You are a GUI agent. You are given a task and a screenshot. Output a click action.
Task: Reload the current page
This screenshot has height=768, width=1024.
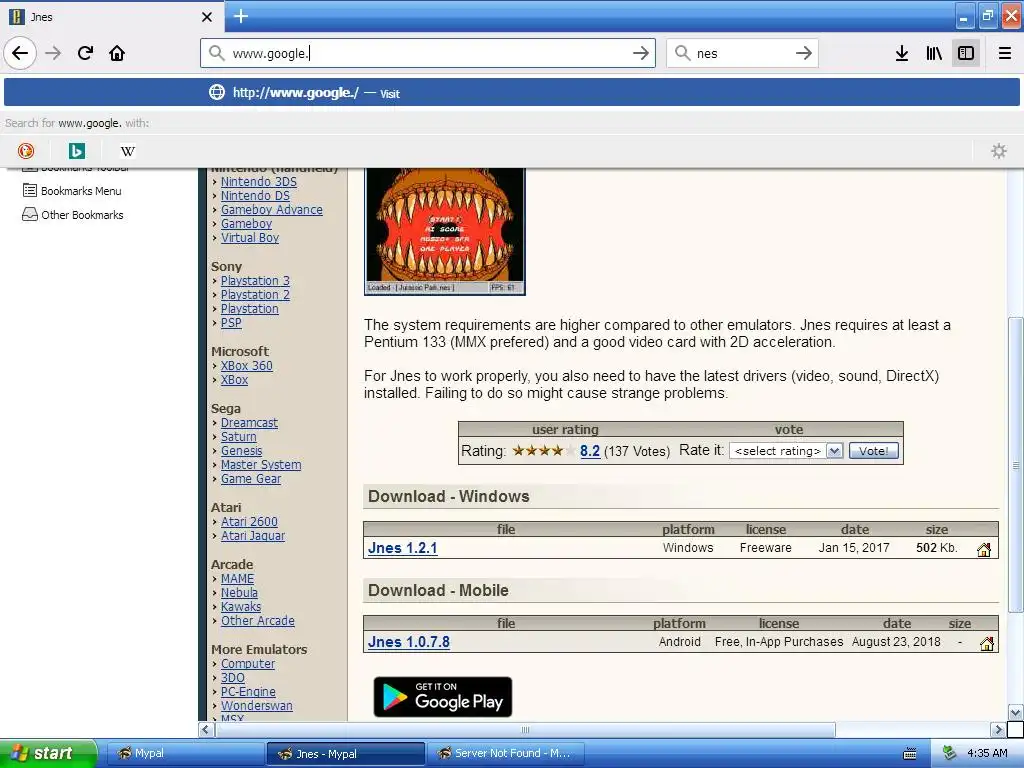[85, 53]
